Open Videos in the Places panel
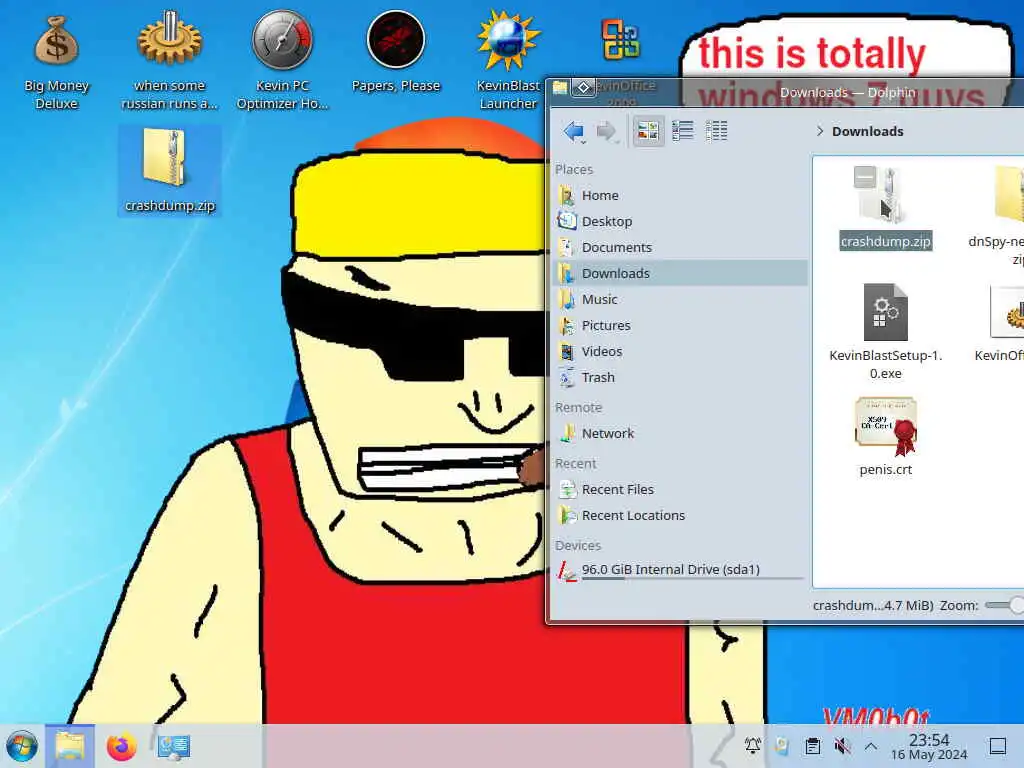This screenshot has width=1024, height=768. click(x=679, y=351)
